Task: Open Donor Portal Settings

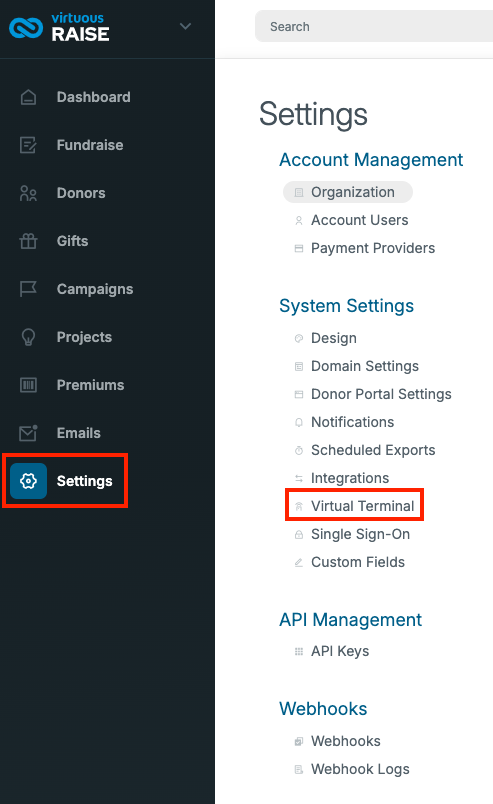Action: tap(381, 394)
